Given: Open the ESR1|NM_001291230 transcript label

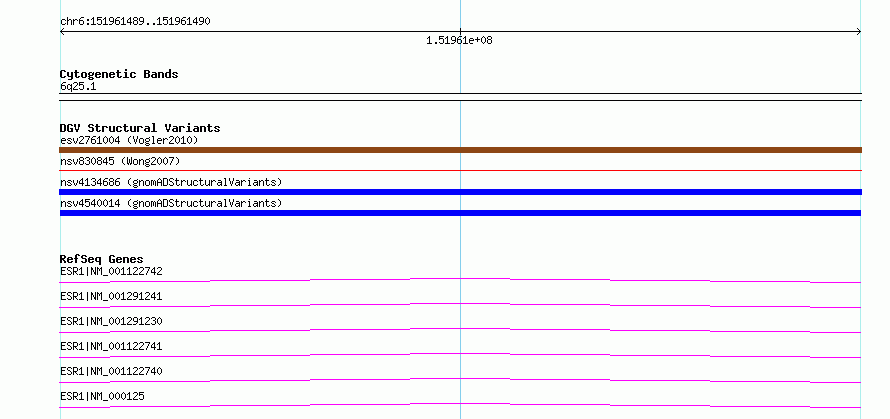Looking at the screenshot, I should (x=111, y=321).
